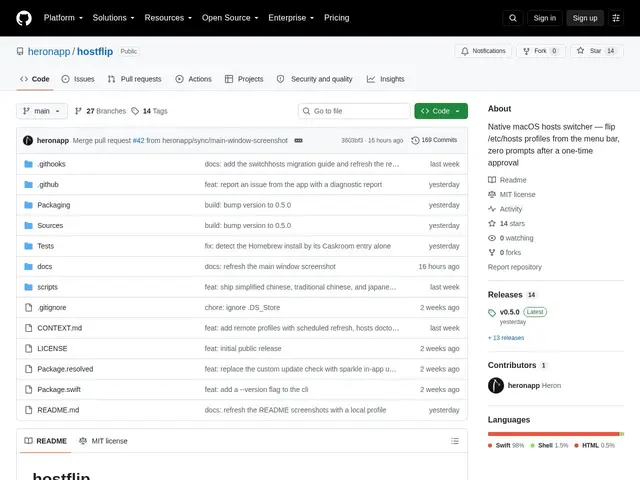Click the search magnifier icon in header
640x480 pixels.
513,18
